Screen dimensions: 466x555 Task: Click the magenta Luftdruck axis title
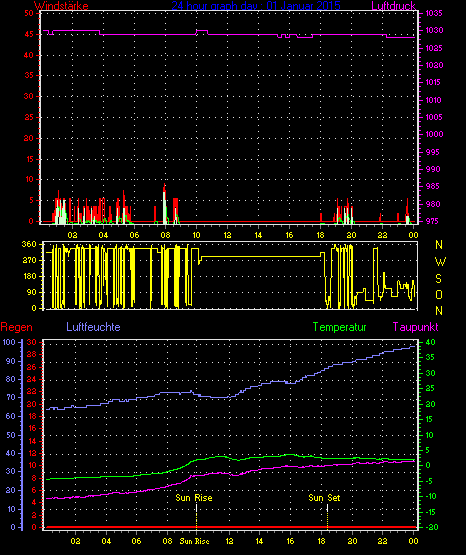(x=393, y=6)
